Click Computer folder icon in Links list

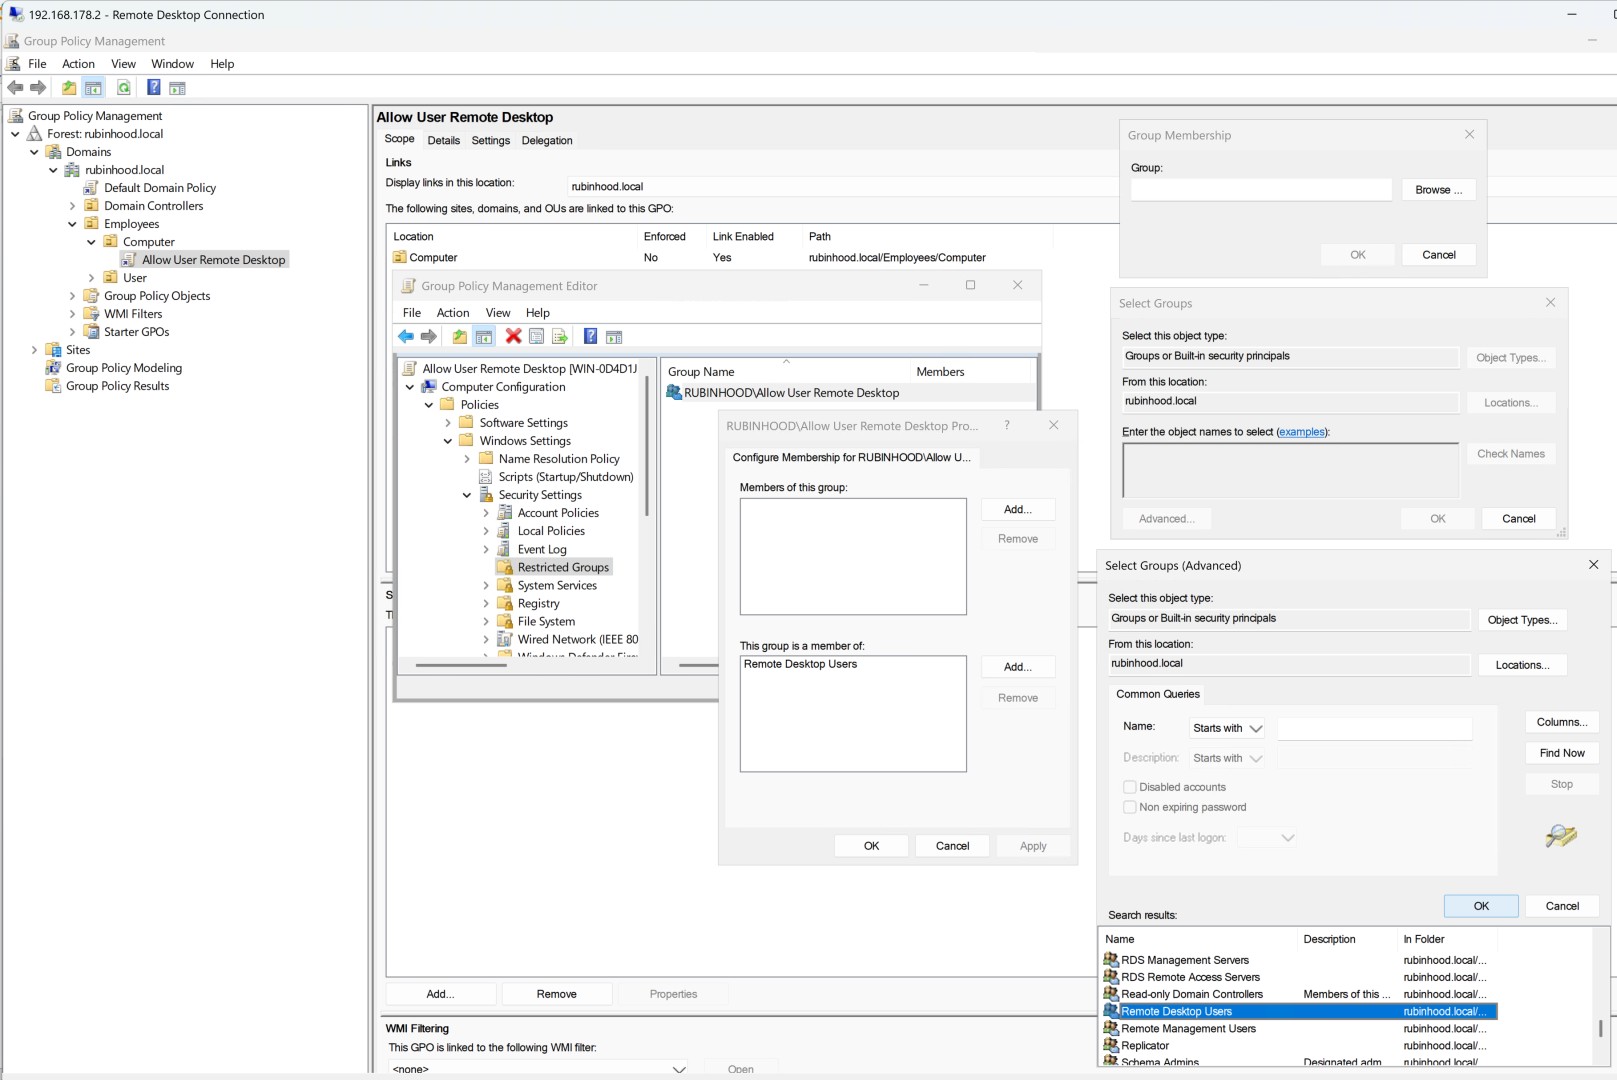[x=400, y=257]
